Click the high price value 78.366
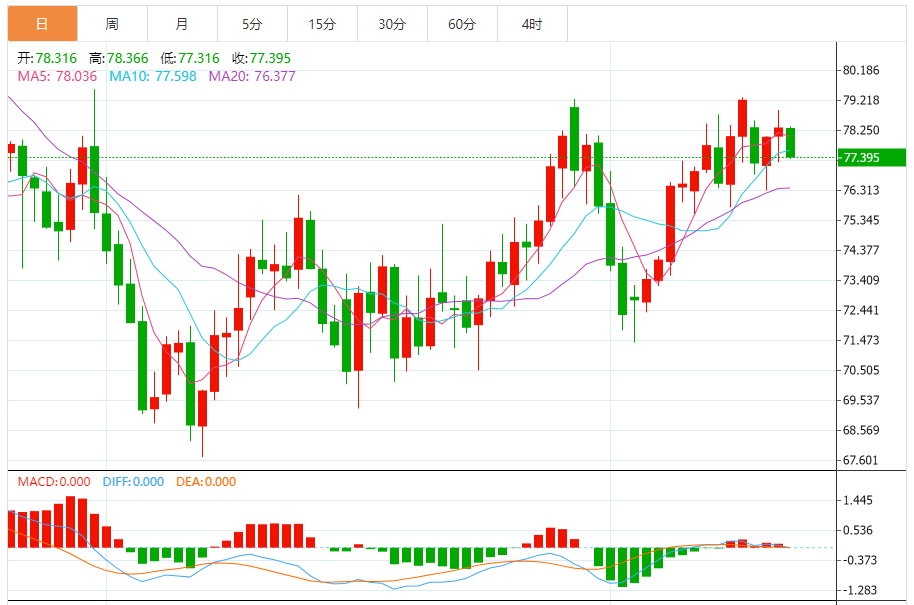The height and width of the screenshot is (605, 914). point(128,58)
